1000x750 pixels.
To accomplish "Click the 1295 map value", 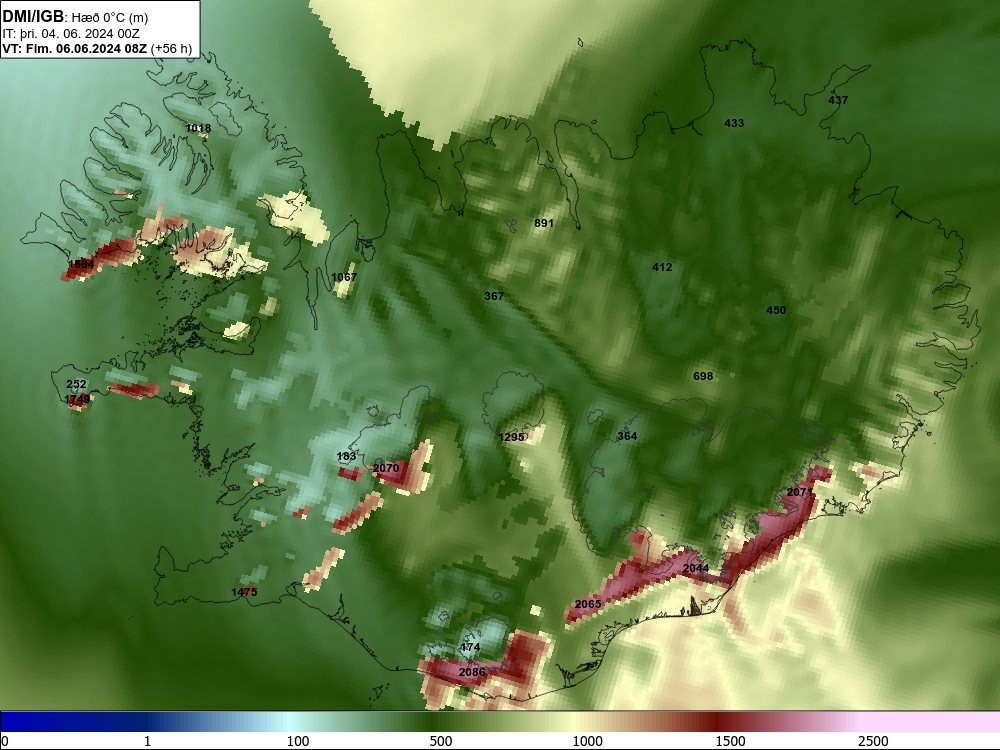I will 511,437.
